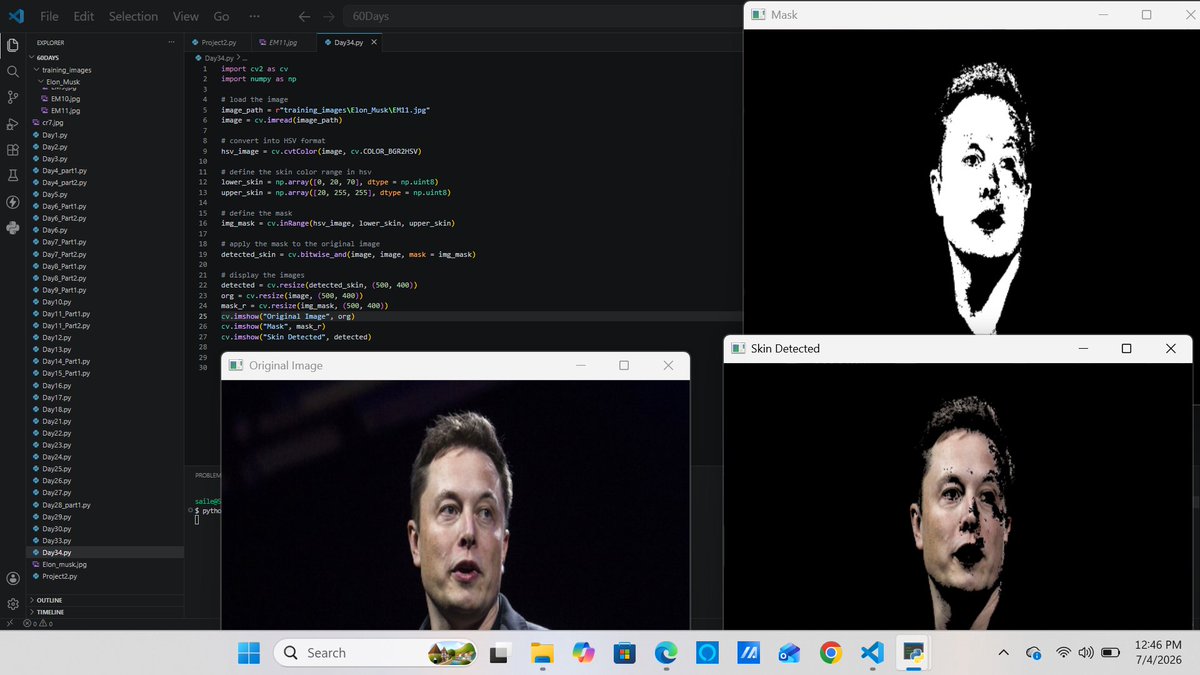The width and height of the screenshot is (1200, 675).
Task: Open Project2.py in explorer file list
Action: [x=59, y=576]
